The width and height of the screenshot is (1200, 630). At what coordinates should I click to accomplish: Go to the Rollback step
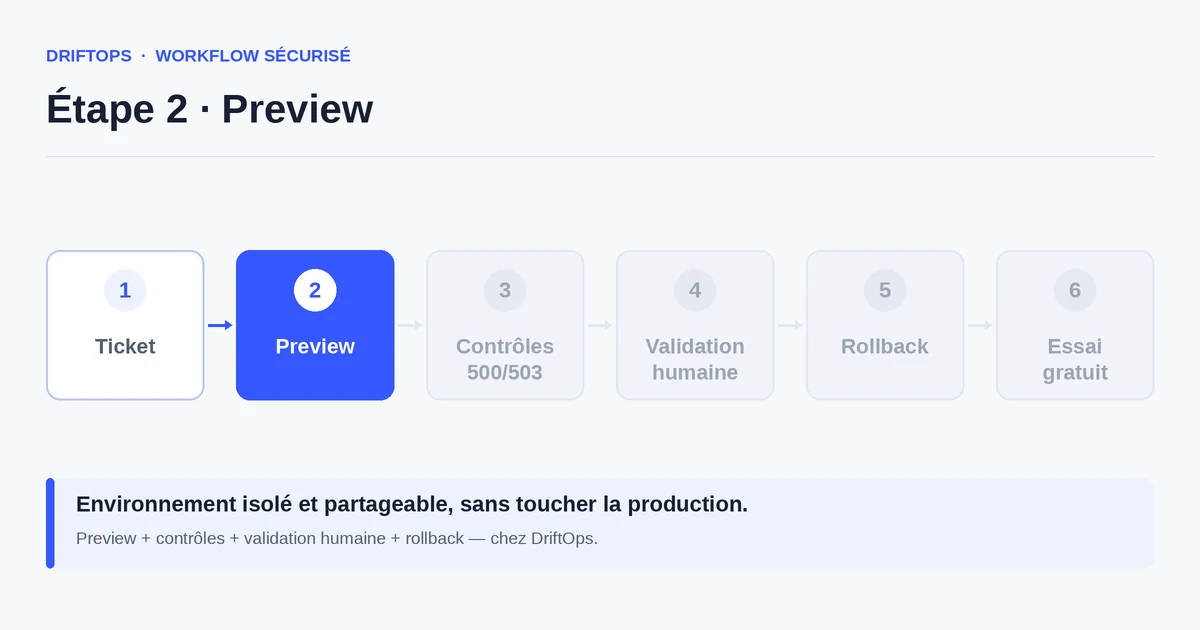(x=885, y=325)
